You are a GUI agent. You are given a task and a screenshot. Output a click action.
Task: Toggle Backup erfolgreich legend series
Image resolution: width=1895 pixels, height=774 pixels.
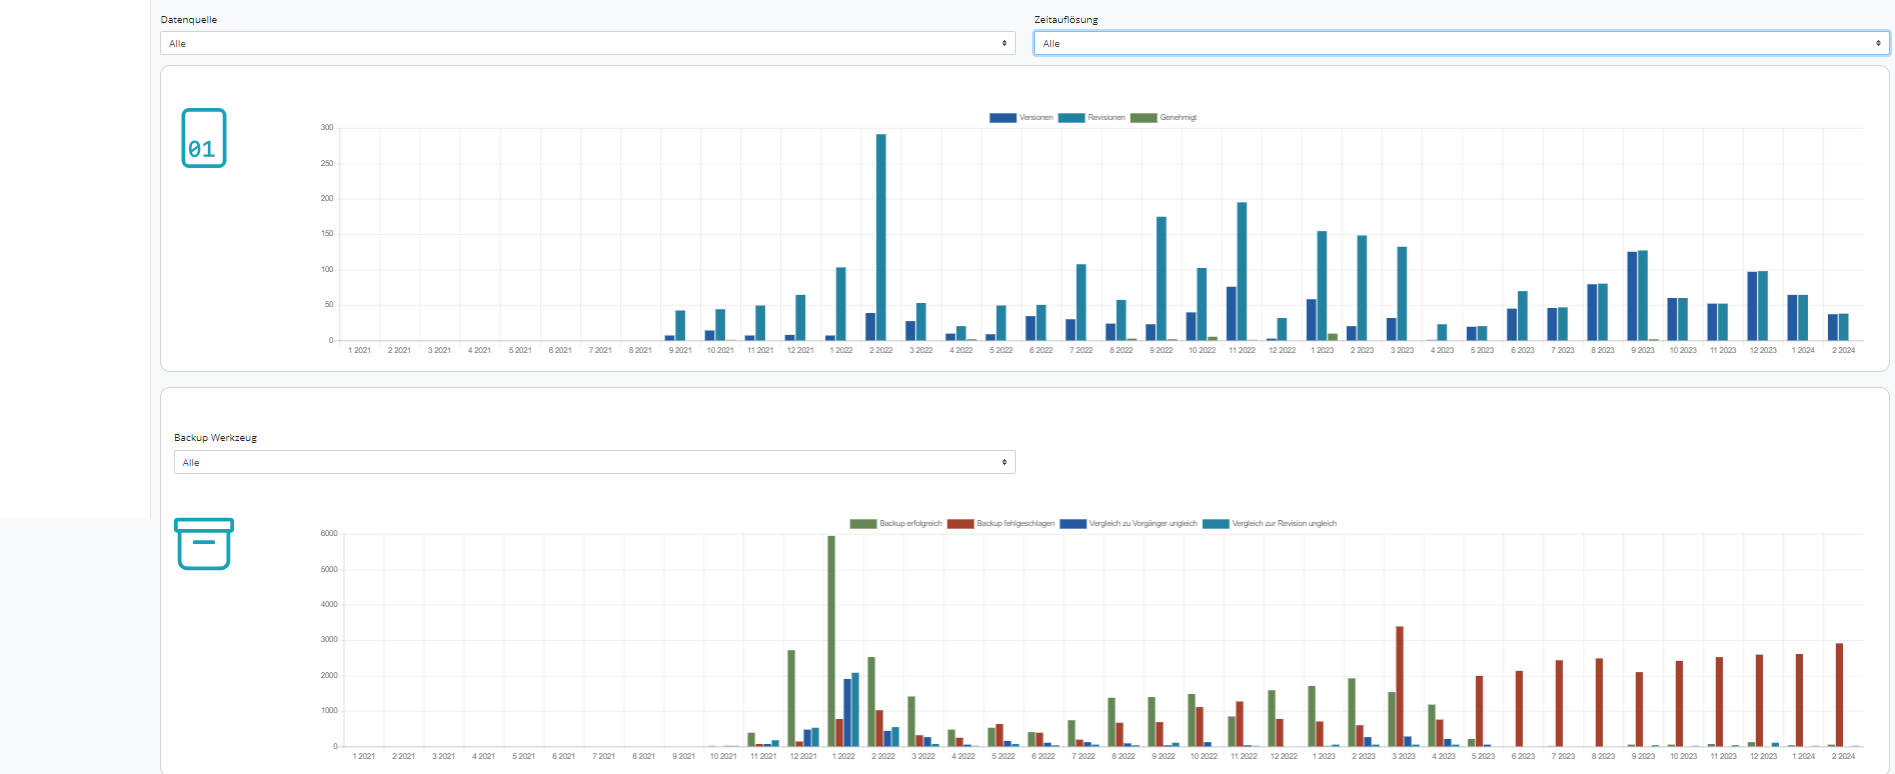(896, 524)
